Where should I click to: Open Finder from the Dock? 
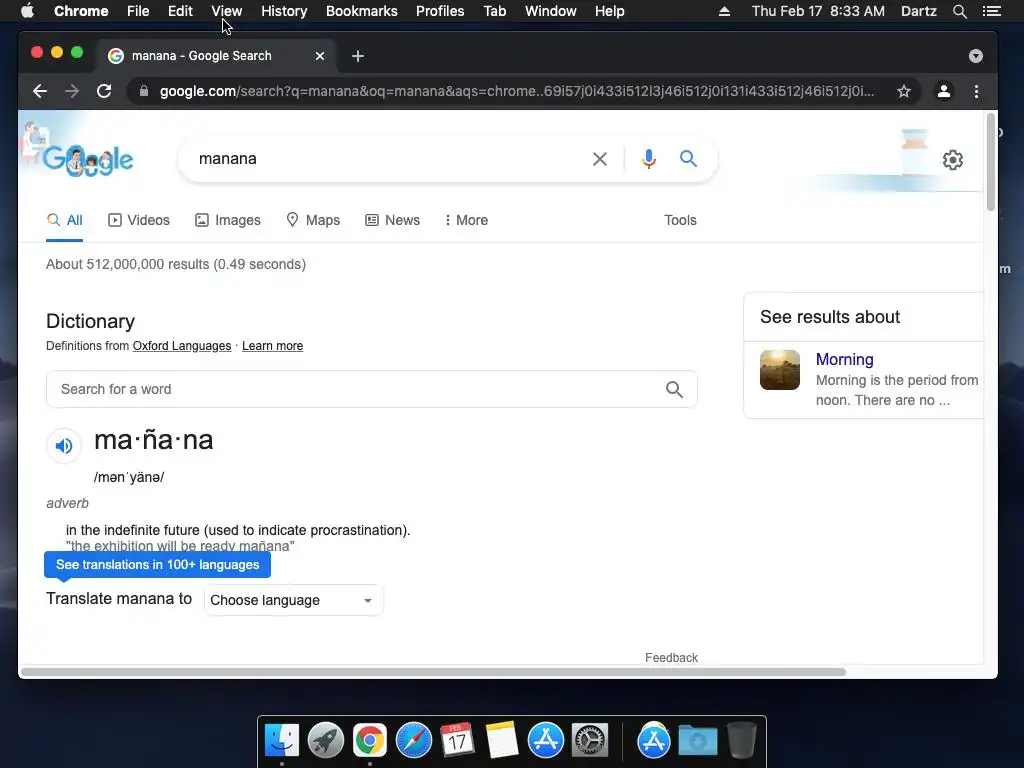click(281, 741)
